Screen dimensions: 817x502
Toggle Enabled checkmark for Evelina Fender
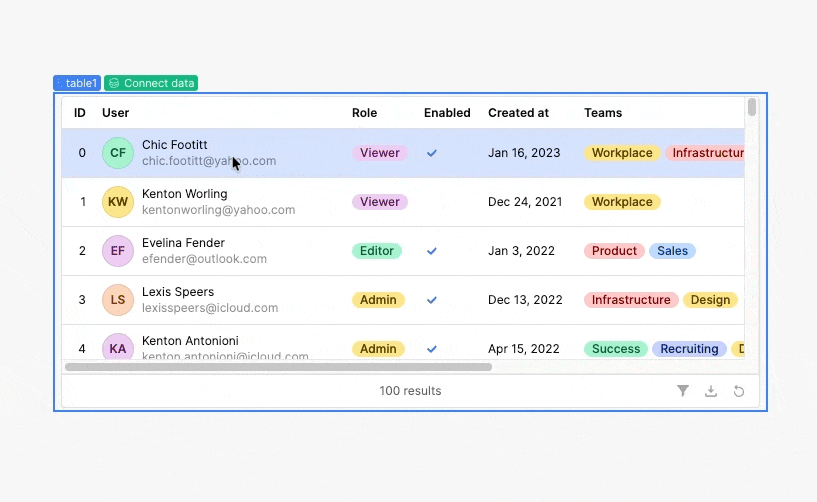[432, 251]
